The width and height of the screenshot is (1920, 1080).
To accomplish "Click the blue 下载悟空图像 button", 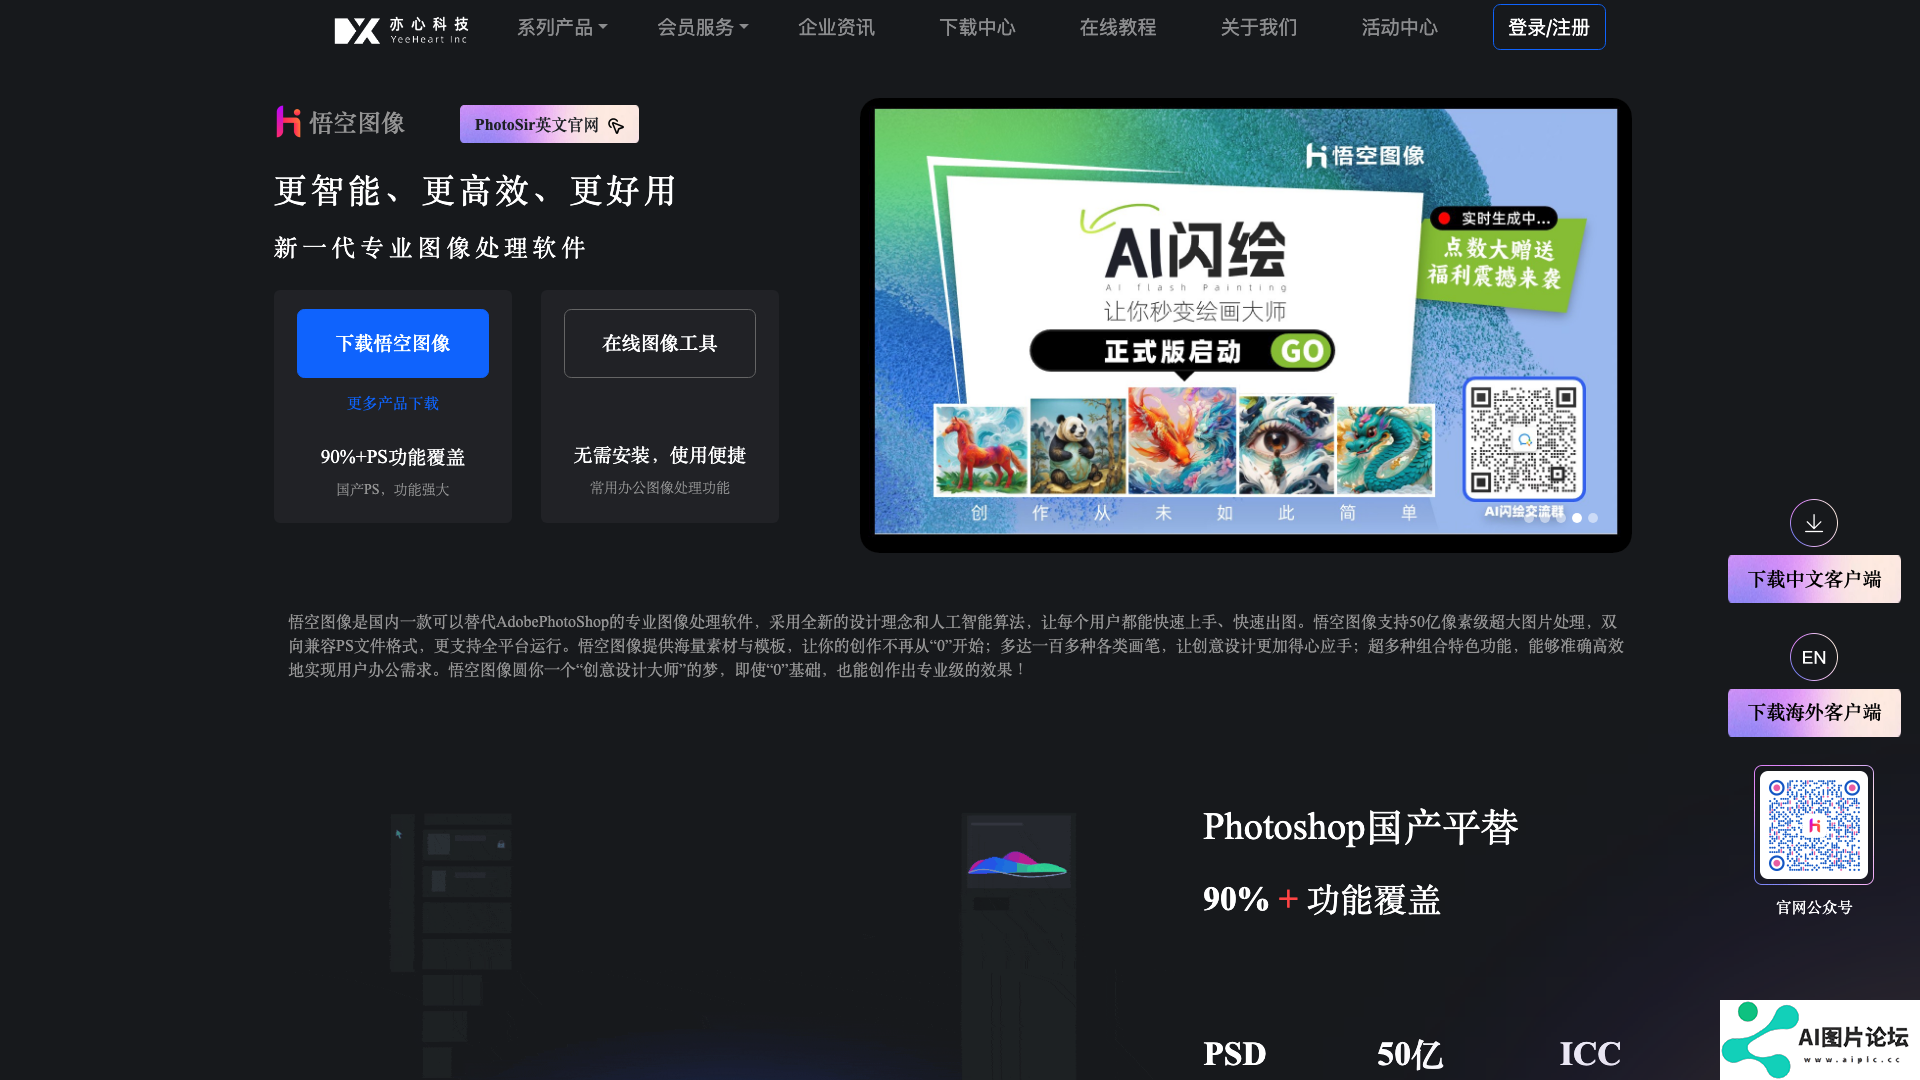I will tap(393, 343).
